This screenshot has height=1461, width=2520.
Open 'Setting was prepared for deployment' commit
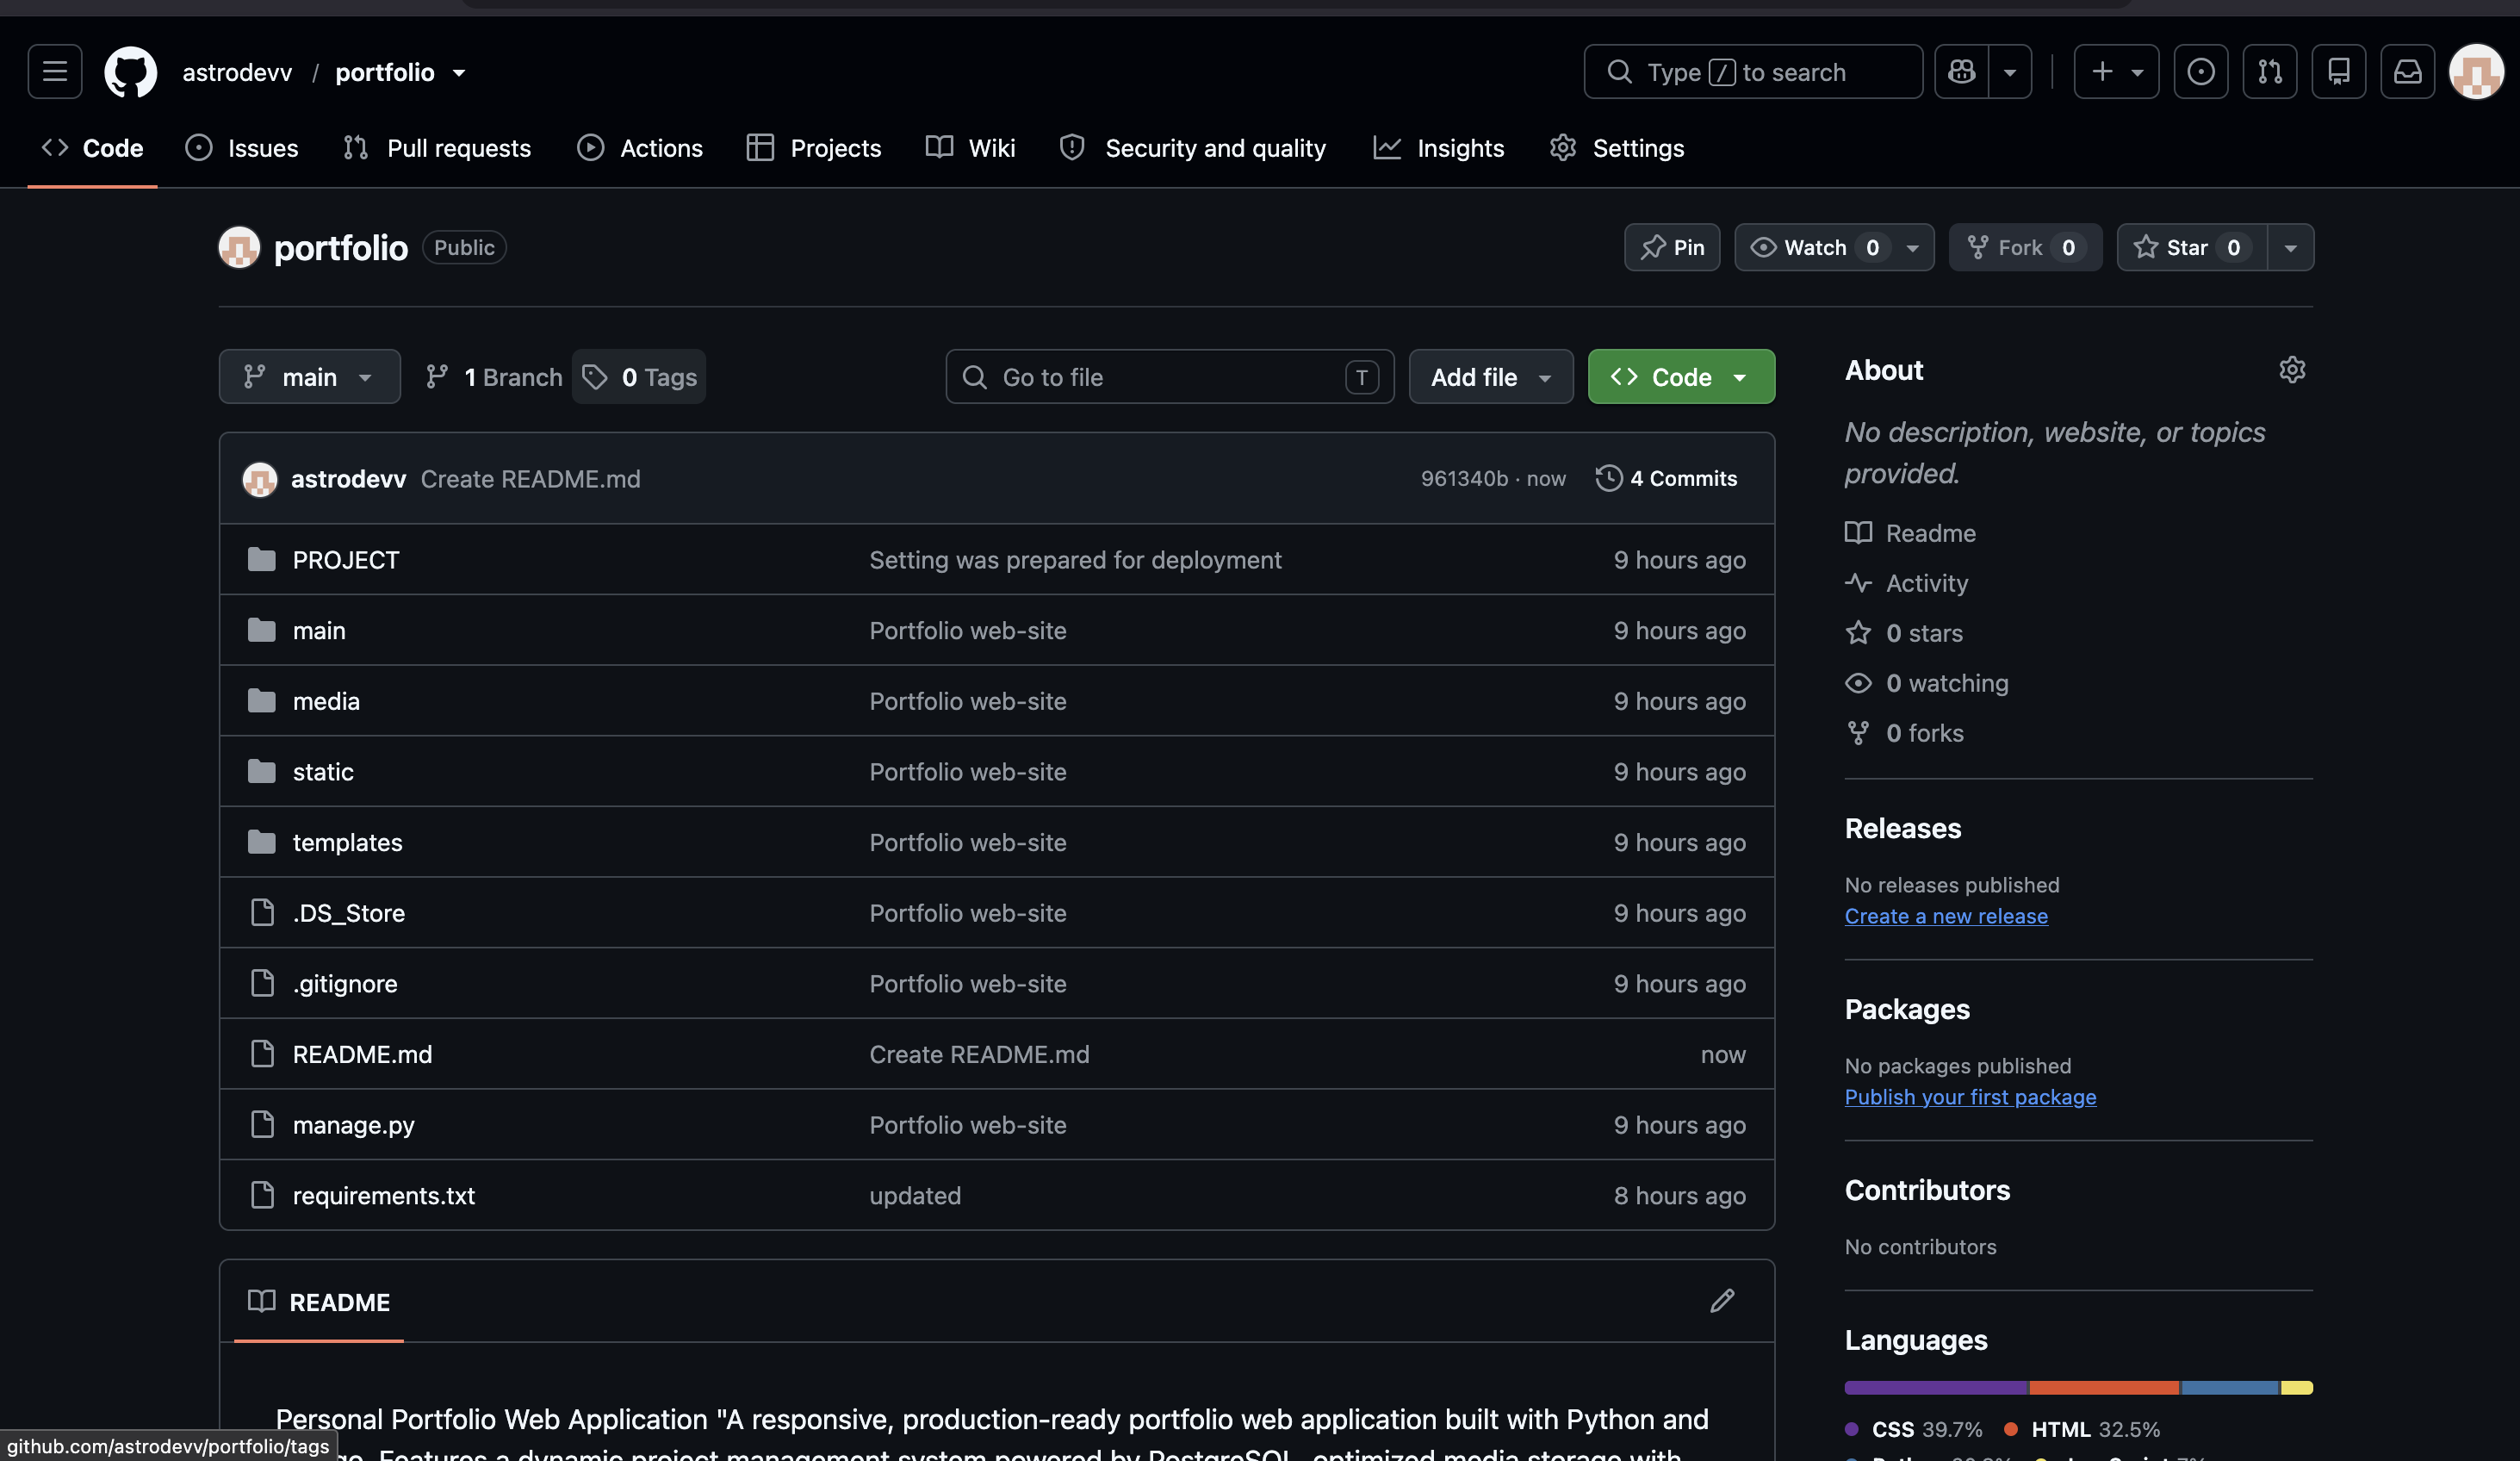click(1075, 560)
